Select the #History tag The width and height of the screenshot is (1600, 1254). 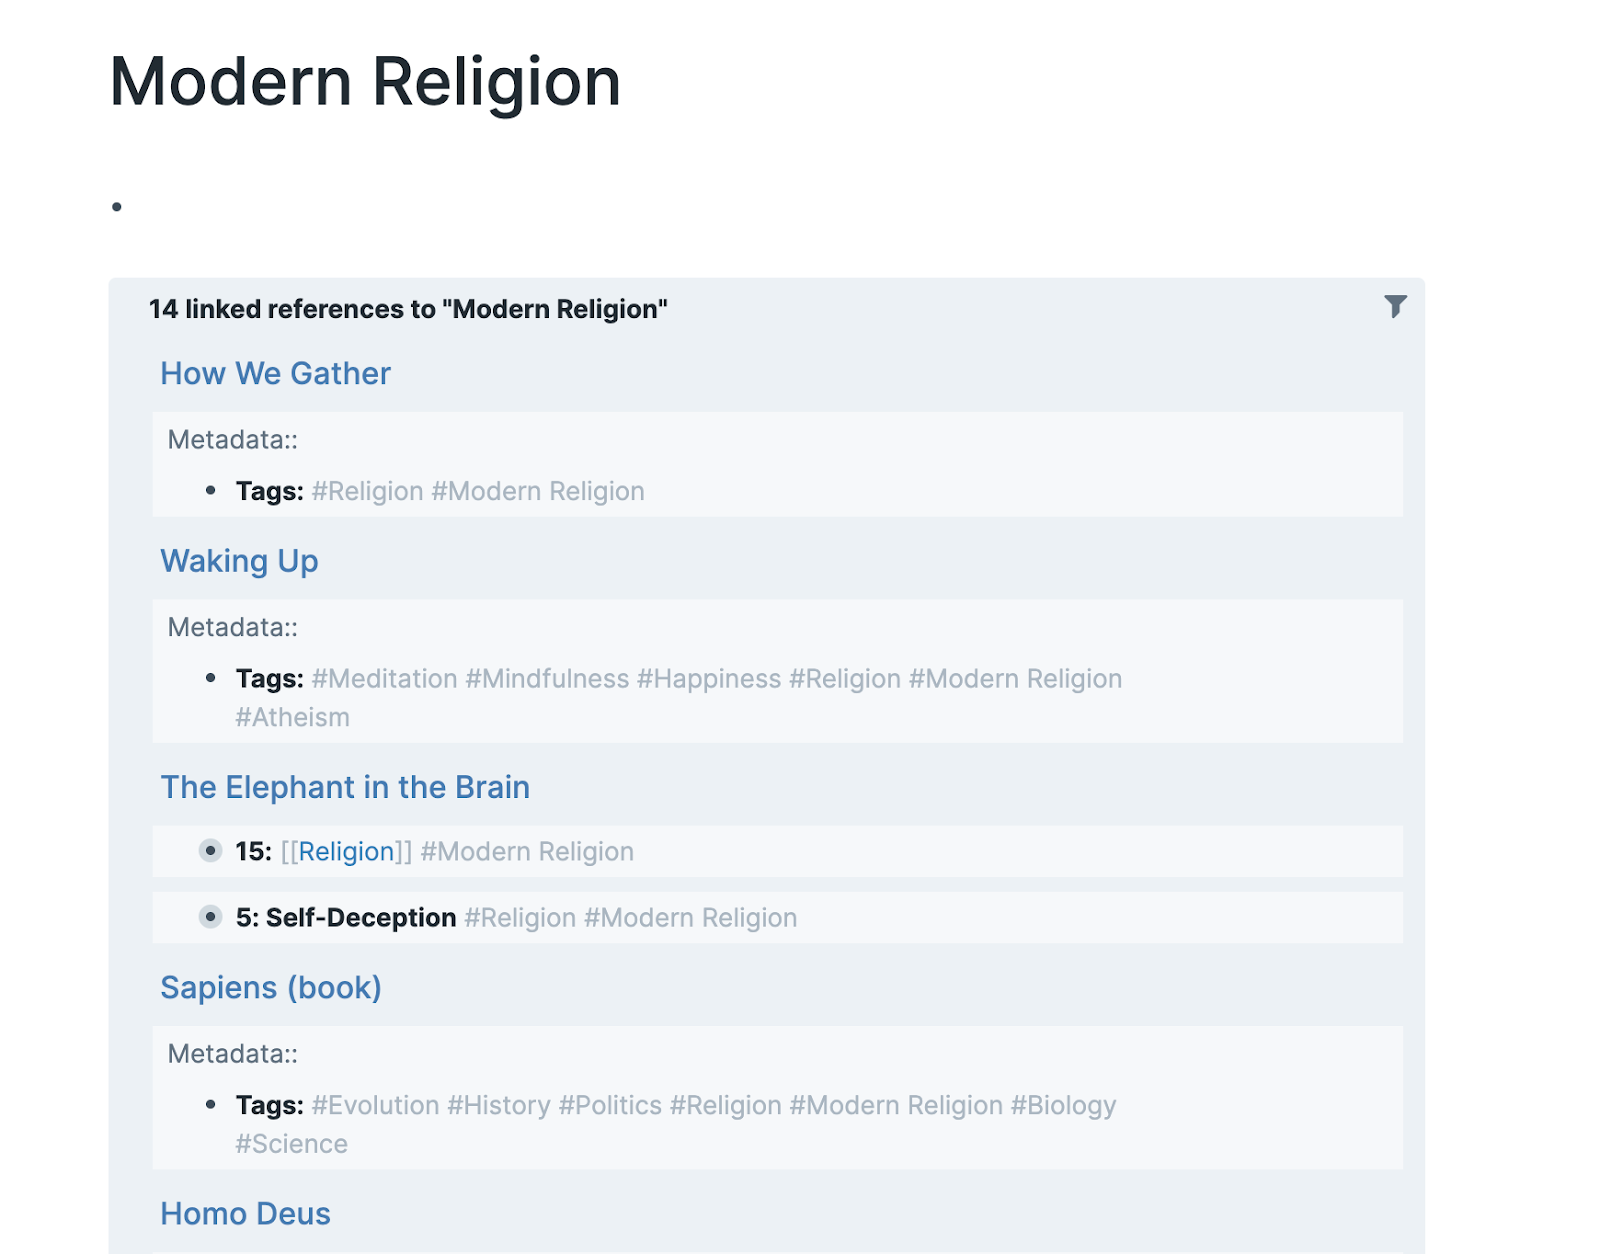coord(499,1105)
